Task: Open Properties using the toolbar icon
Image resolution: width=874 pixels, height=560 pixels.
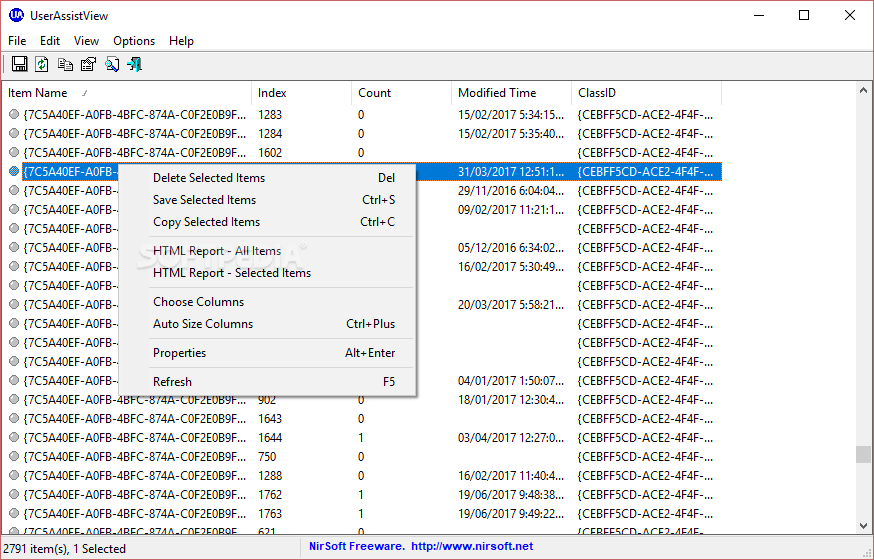Action: (88, 65)
